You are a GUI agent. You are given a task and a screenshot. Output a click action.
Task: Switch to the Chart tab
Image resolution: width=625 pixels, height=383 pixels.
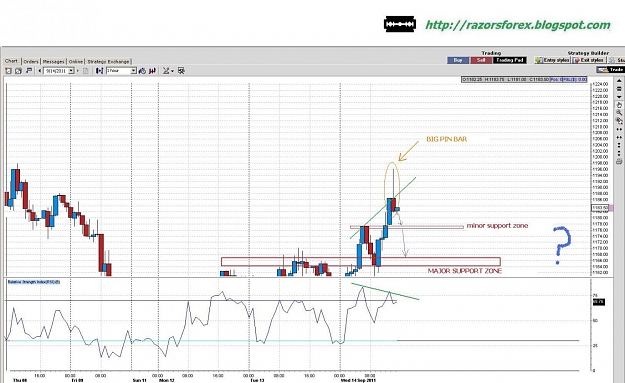tap(12, 61)
